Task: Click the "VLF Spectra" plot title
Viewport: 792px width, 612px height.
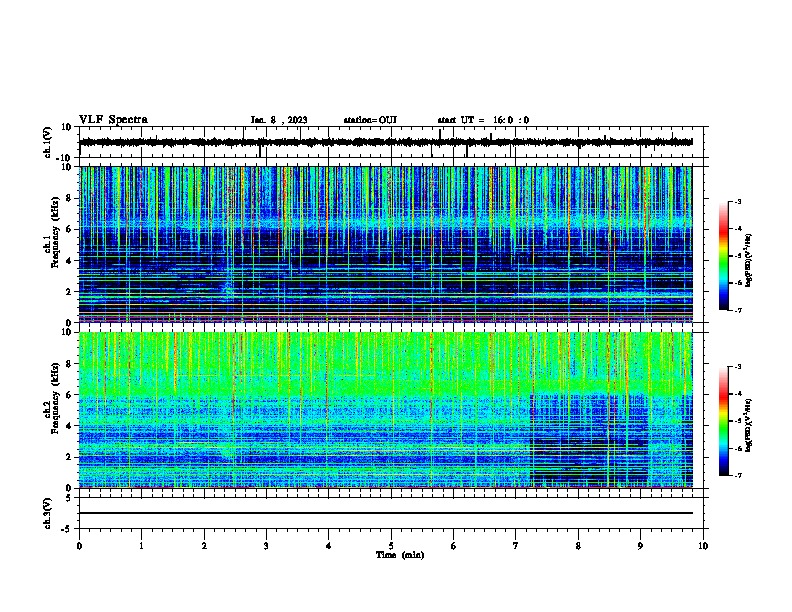Action: (x=113, y=120)
